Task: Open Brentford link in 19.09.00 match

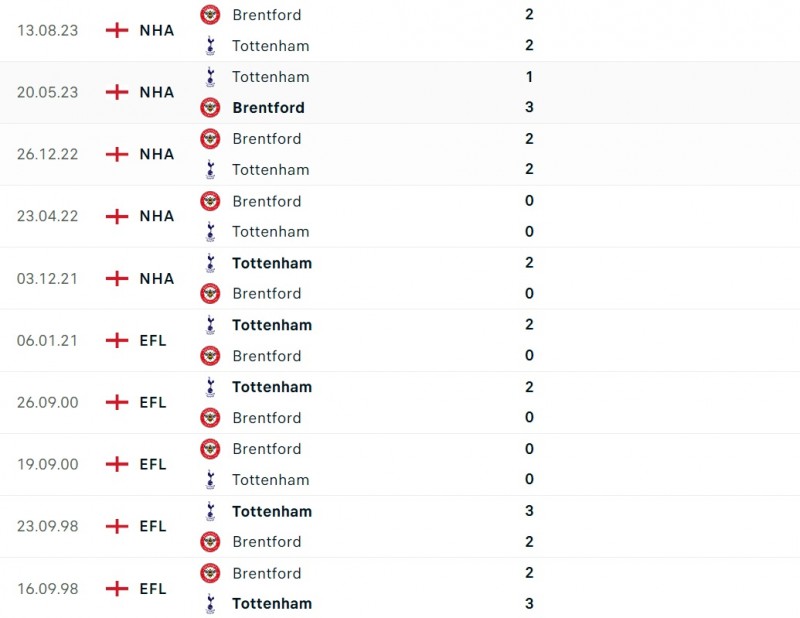Action: [266, 449]
